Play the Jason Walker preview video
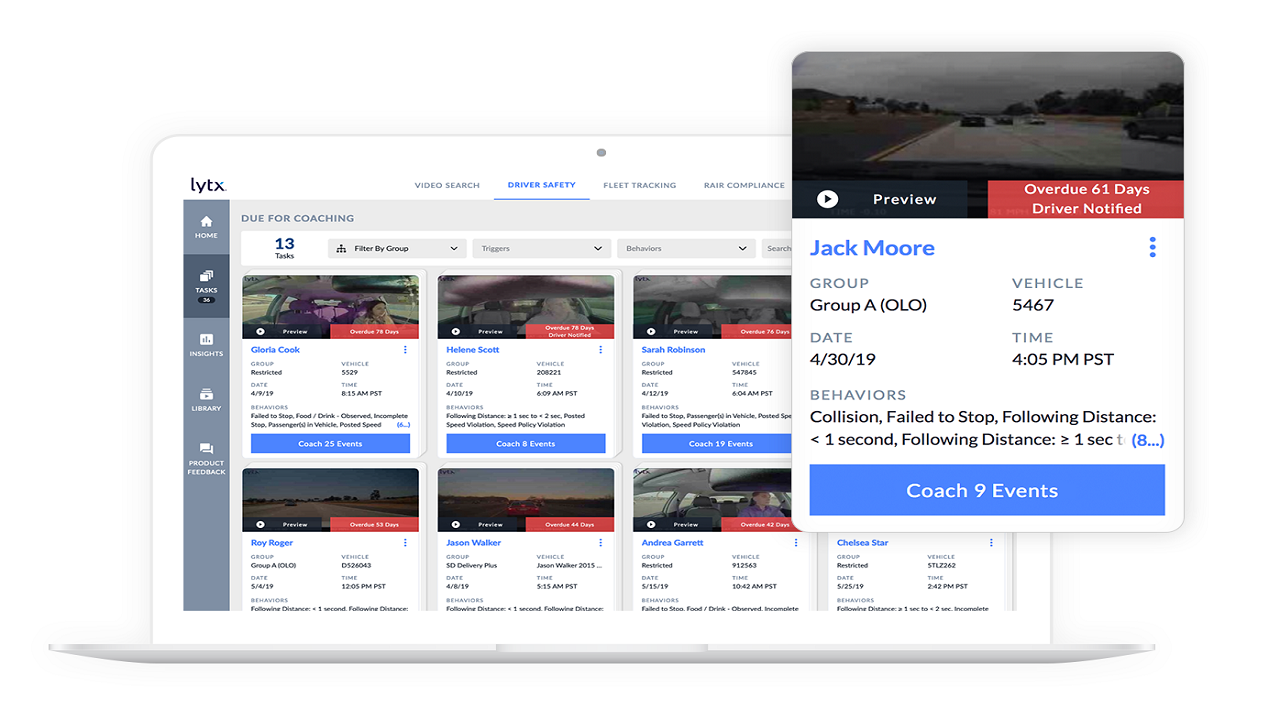 (x=456, y=524)
